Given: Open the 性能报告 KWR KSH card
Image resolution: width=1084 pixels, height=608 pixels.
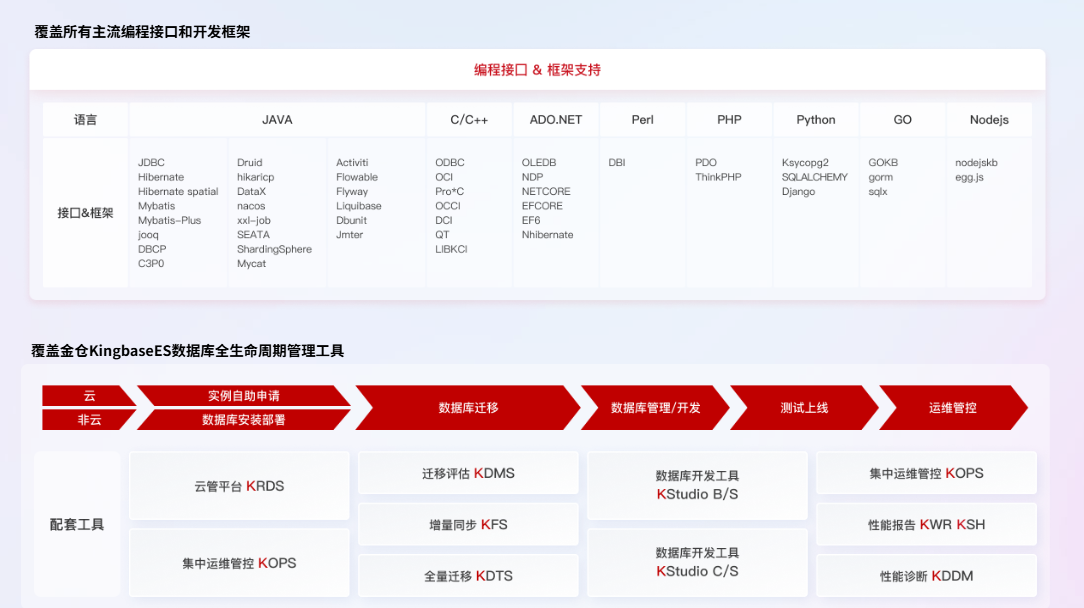Looking at the screenshot, I should coord(926,524).
